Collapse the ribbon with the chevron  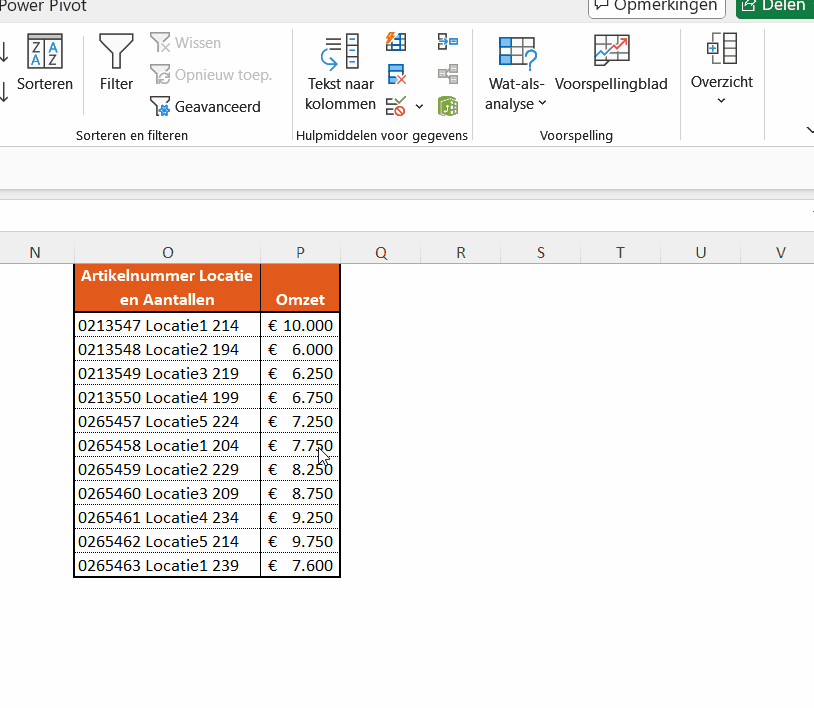click(x=809, y=130)
